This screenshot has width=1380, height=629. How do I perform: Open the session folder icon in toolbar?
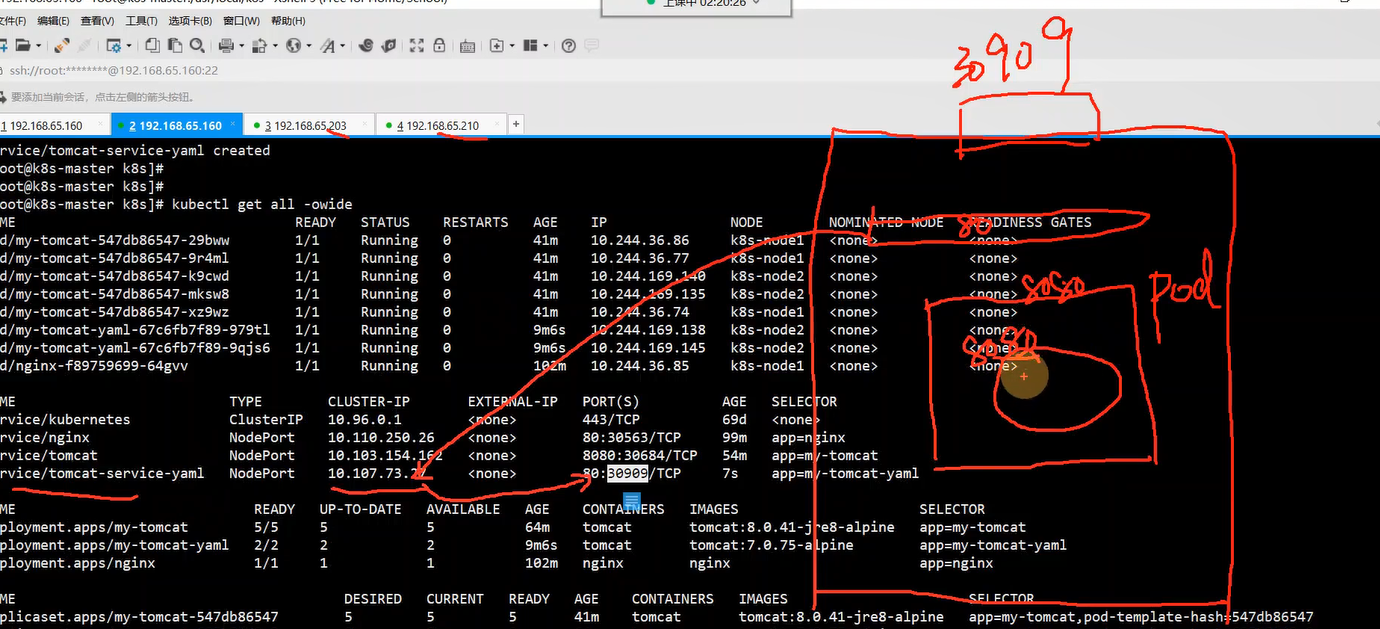pyautogui.click(x=22, y=45)
